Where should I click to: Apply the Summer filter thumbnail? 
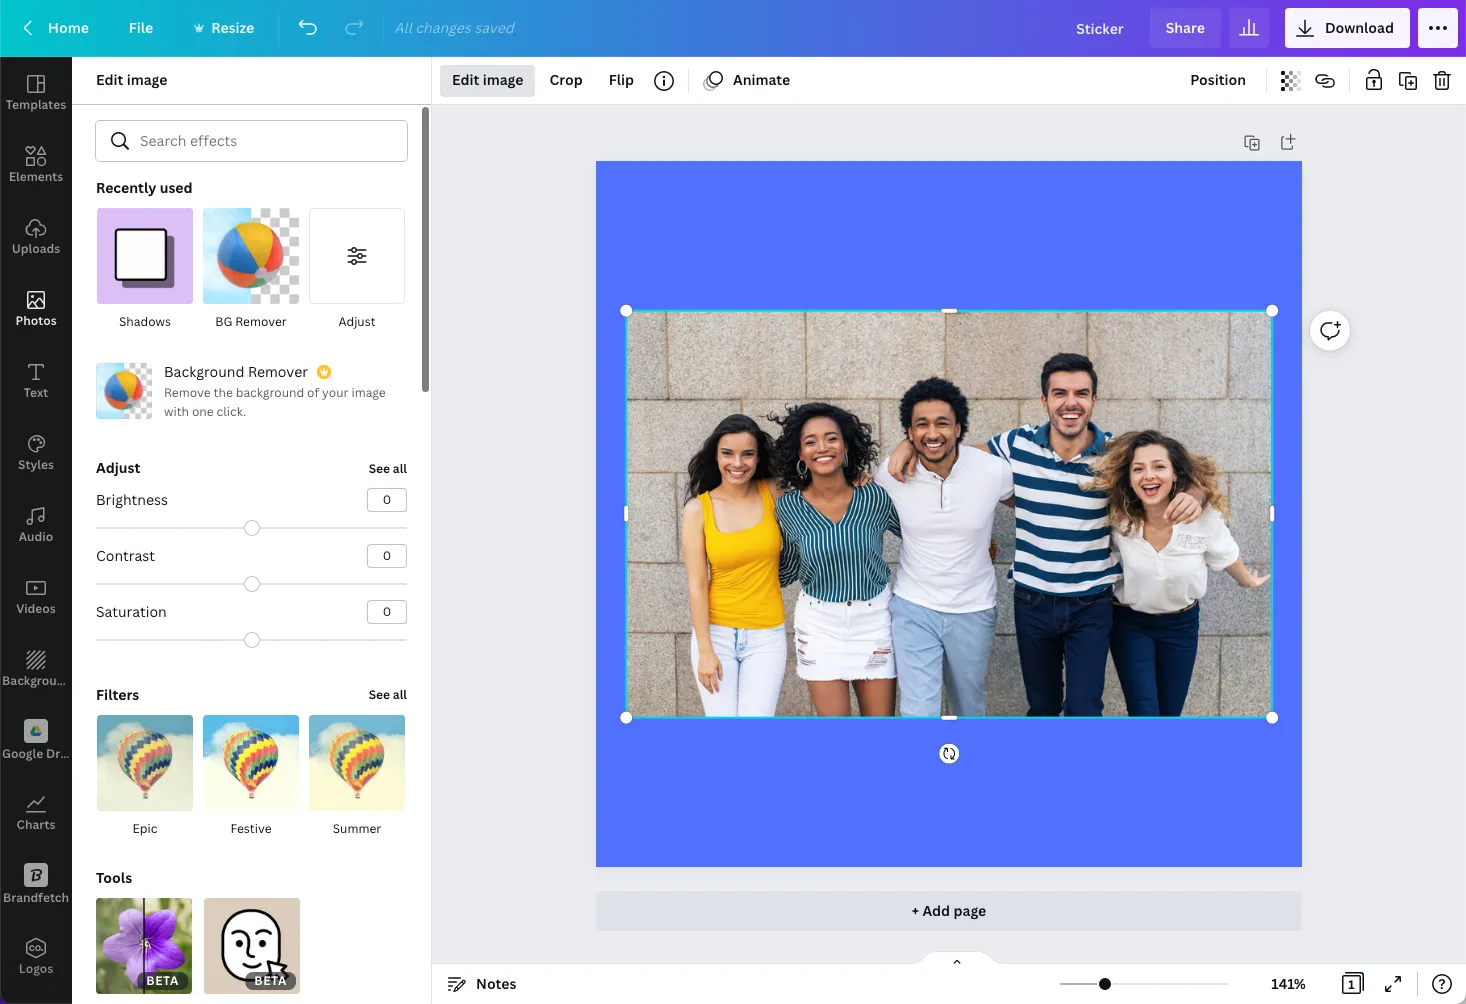[x=356, y=762]
